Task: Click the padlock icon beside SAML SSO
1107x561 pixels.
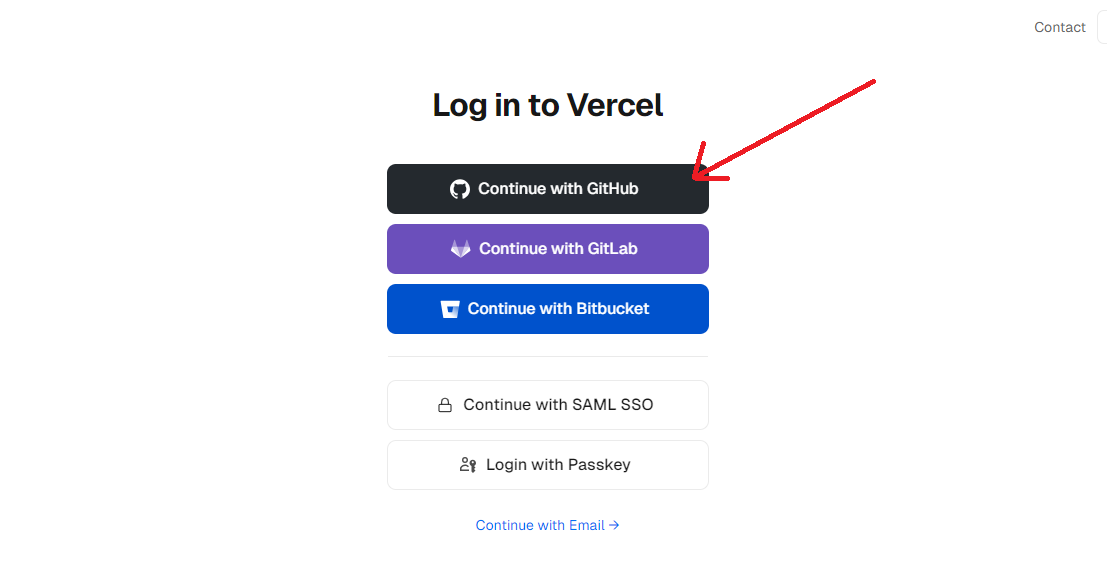Action: click(445, 405)
